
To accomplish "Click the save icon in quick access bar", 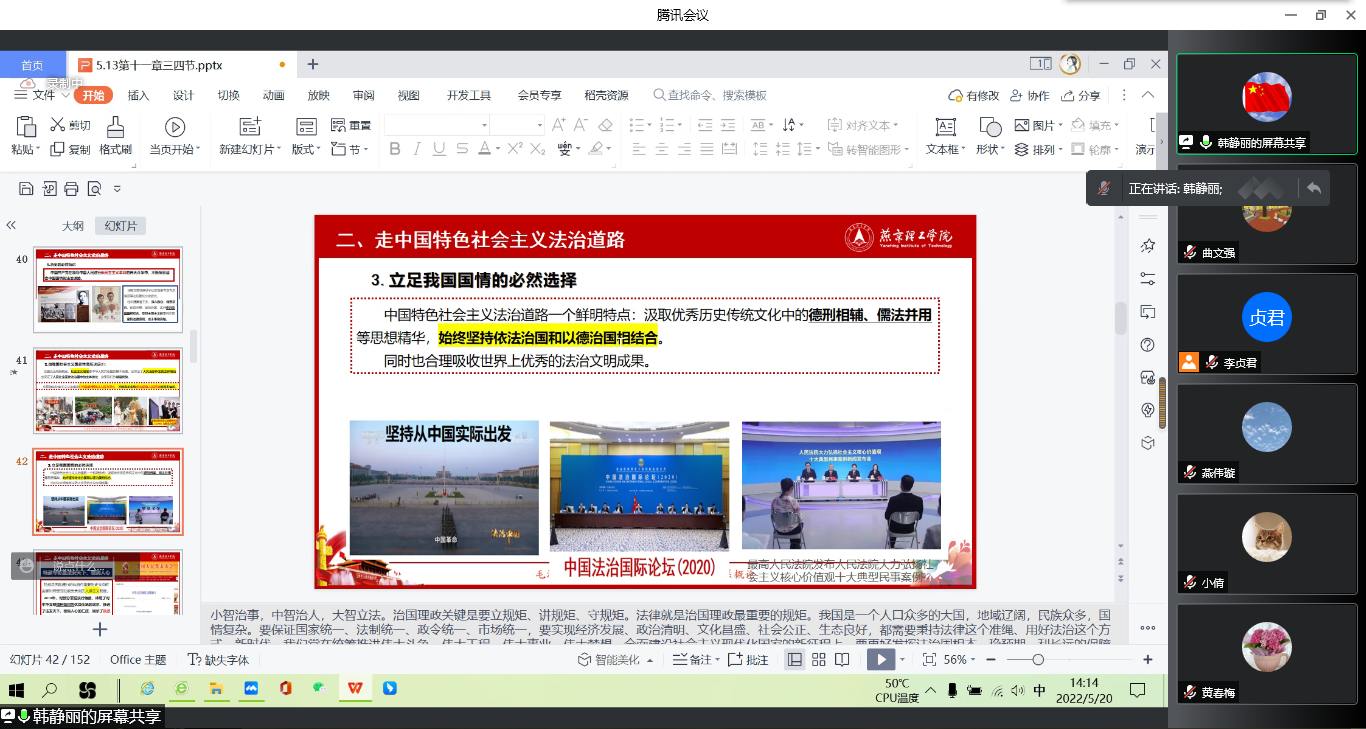I will tap(25, 189).
